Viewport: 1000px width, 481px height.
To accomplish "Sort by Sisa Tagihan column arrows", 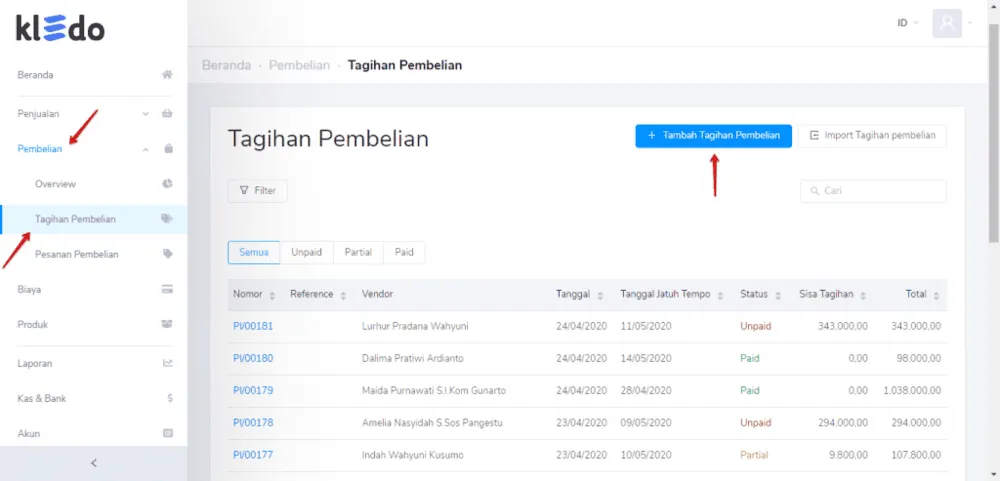I will (863, 295).
